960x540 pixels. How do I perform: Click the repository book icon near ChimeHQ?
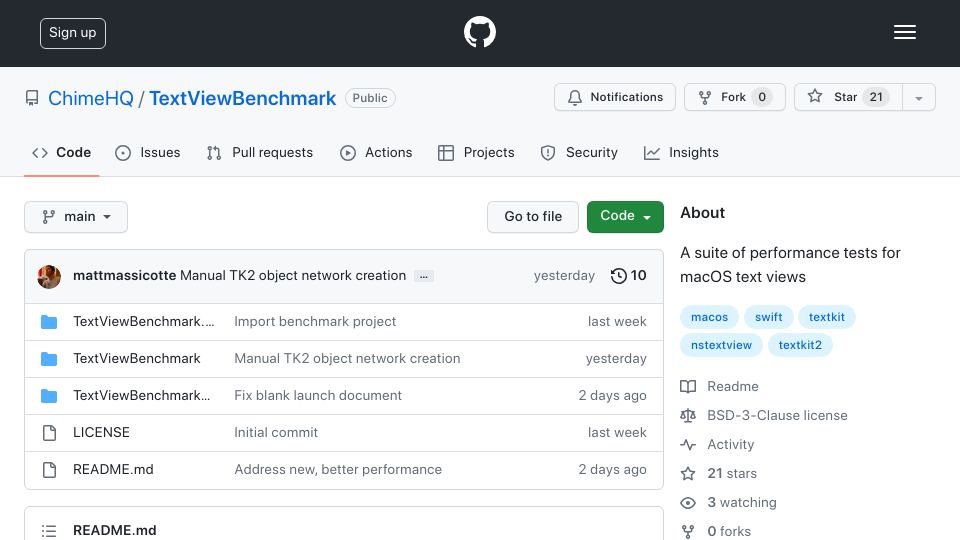(x=32, y=98)
